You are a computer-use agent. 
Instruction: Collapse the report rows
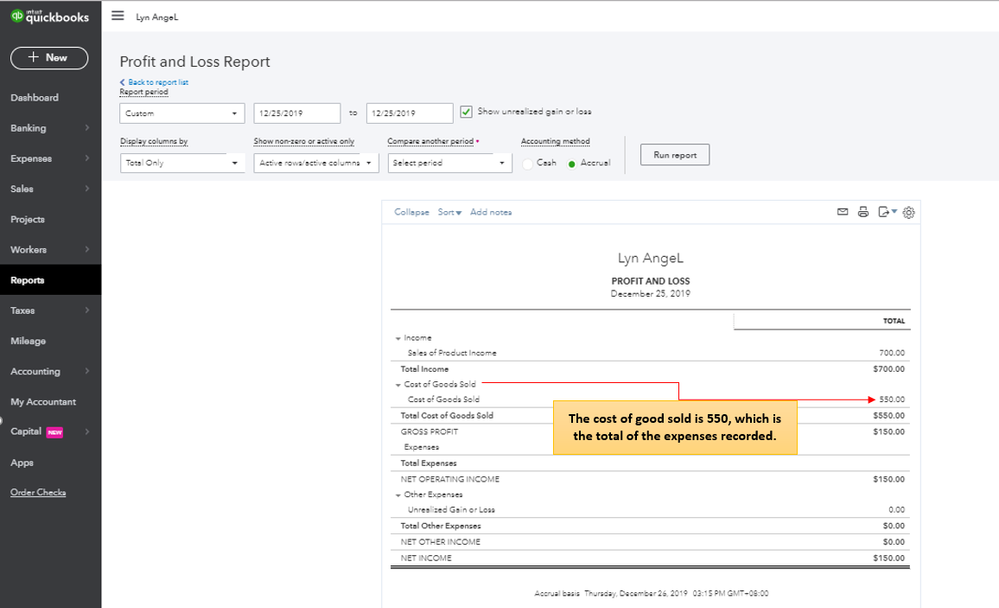point(412,212)
